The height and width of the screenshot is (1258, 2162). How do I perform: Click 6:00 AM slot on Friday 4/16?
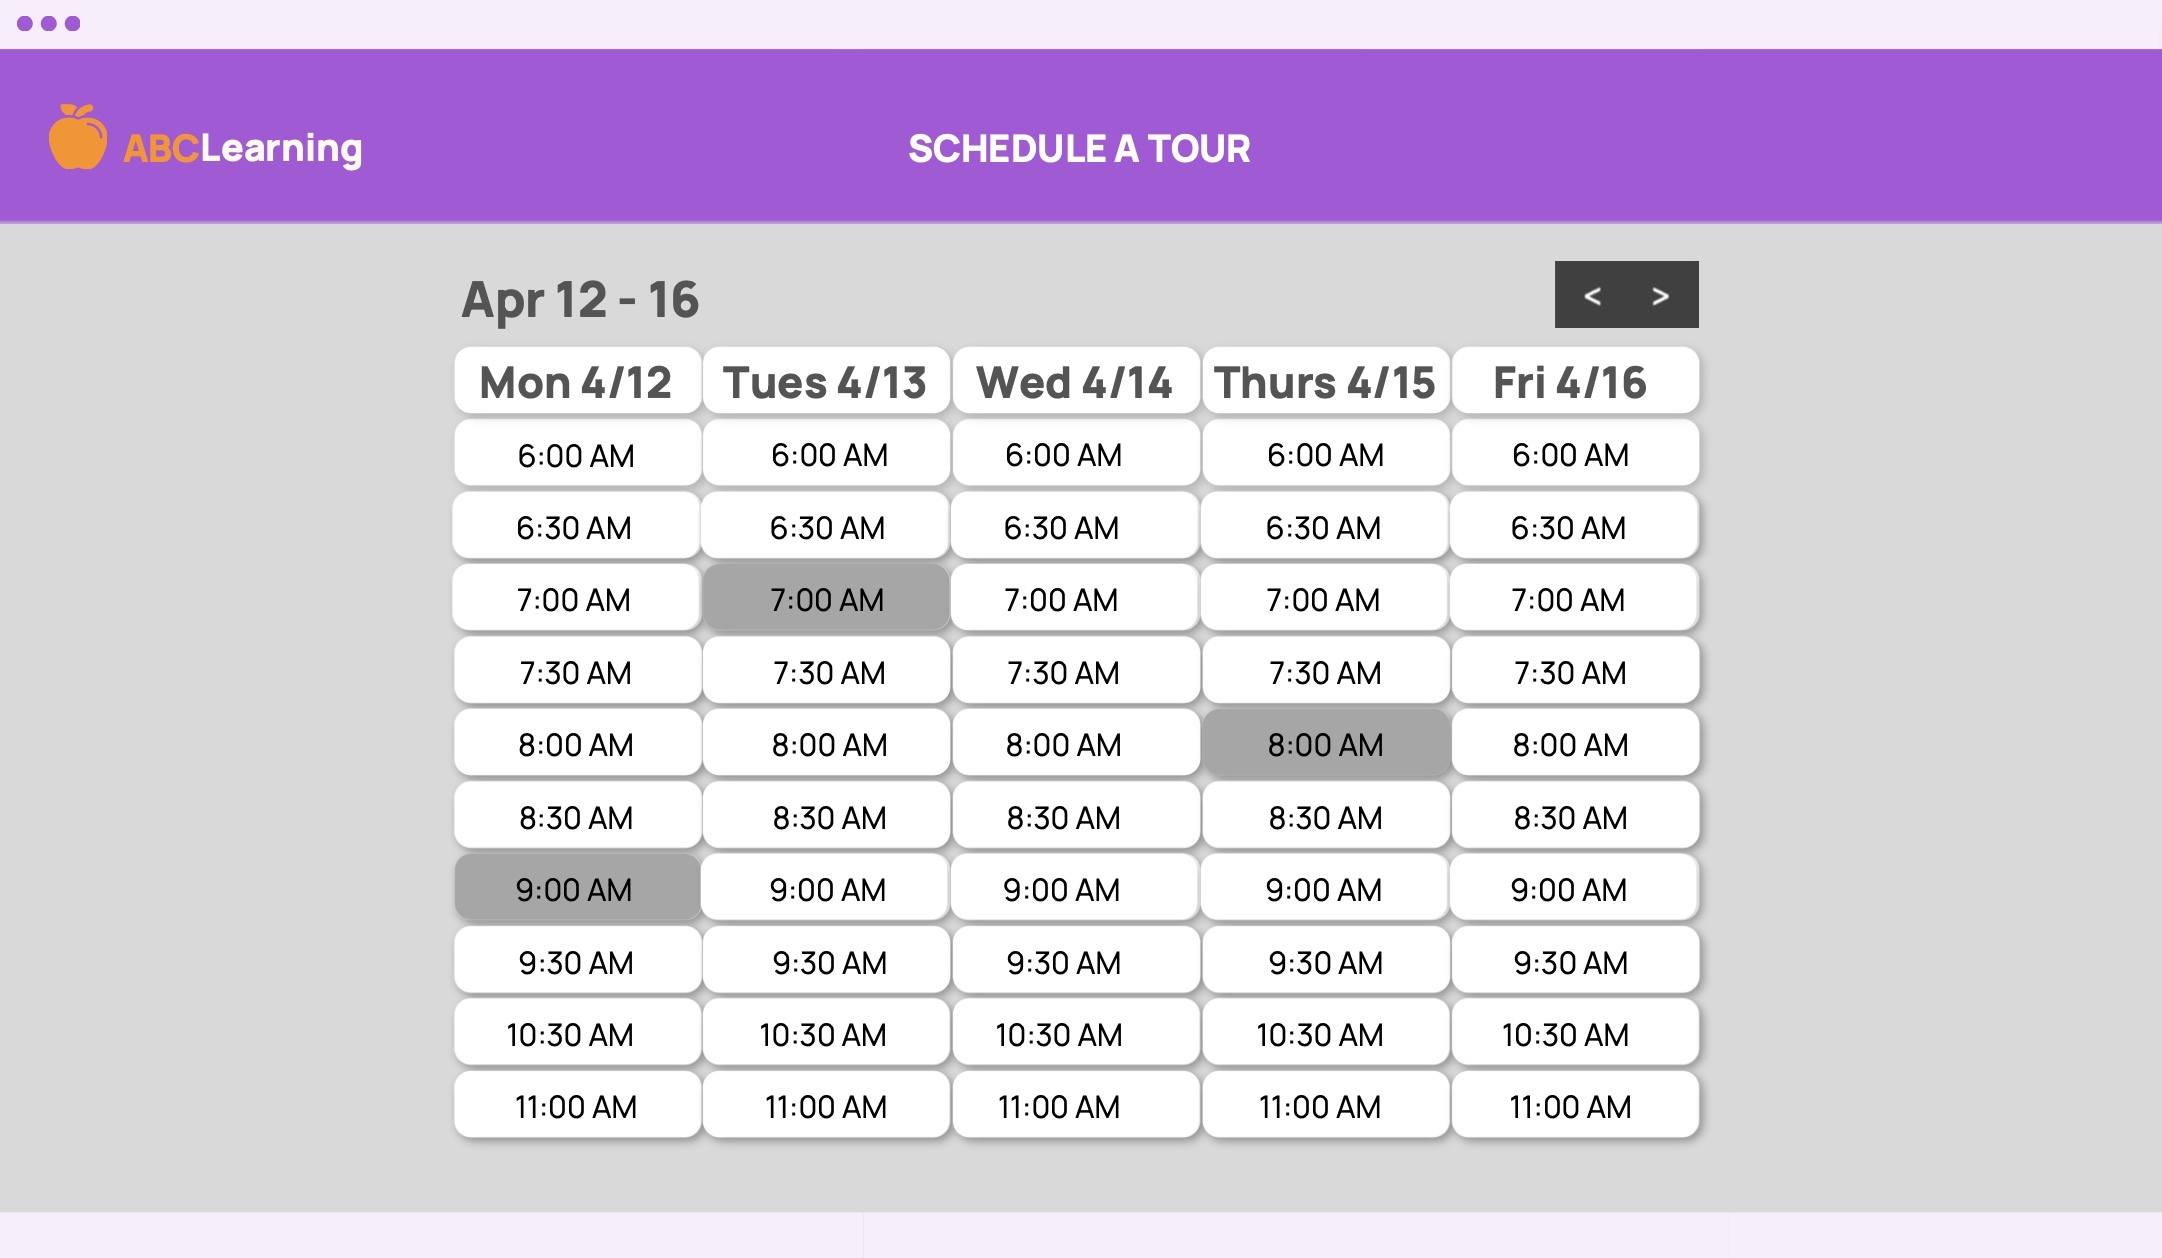[x=1569, y=457]
